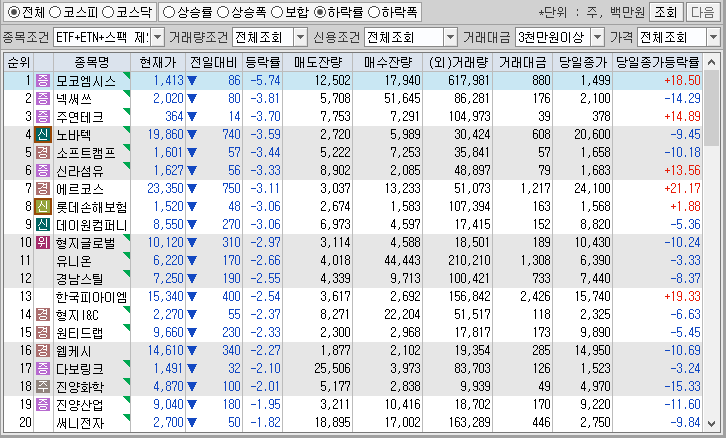Open the 거래대금 dropdown
This screenshot has height=438, width=726.
(x=597, y=37)
